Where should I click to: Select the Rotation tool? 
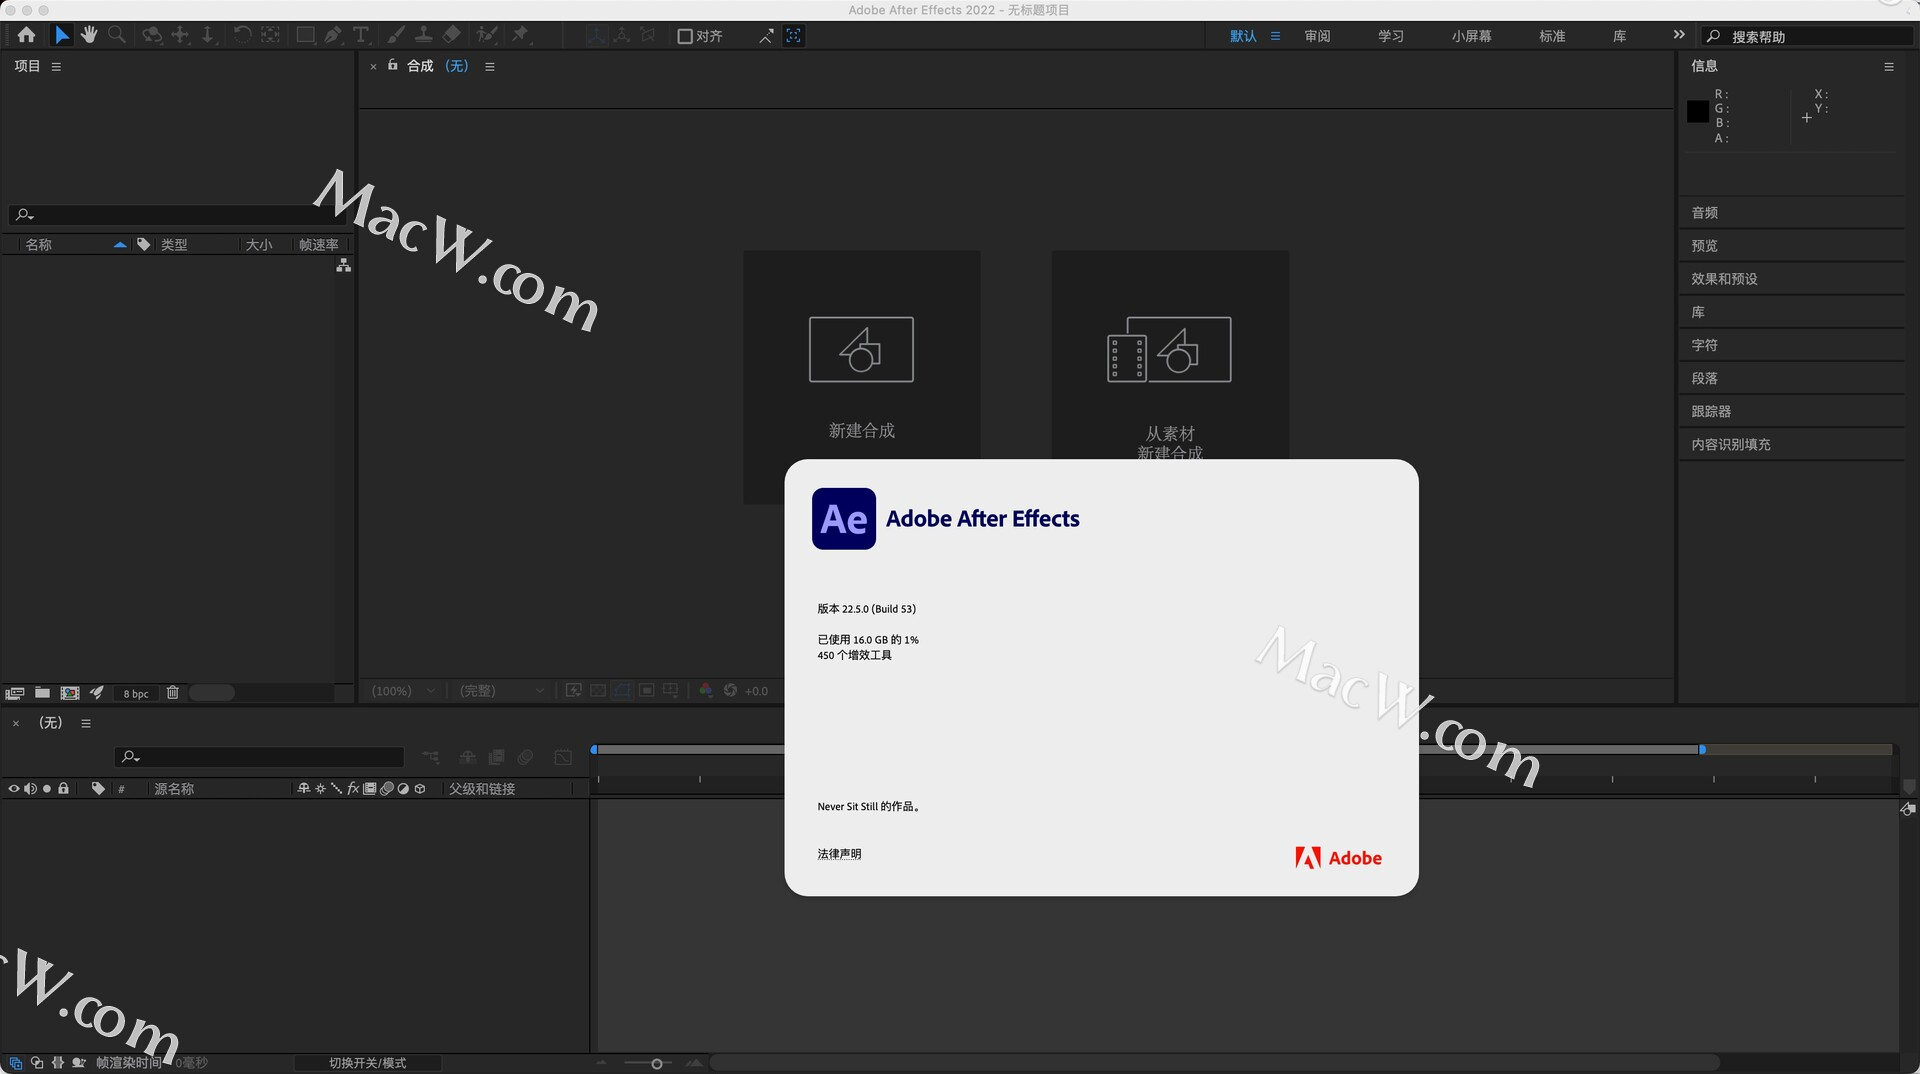pyautogui.click(x=242, y=35)
